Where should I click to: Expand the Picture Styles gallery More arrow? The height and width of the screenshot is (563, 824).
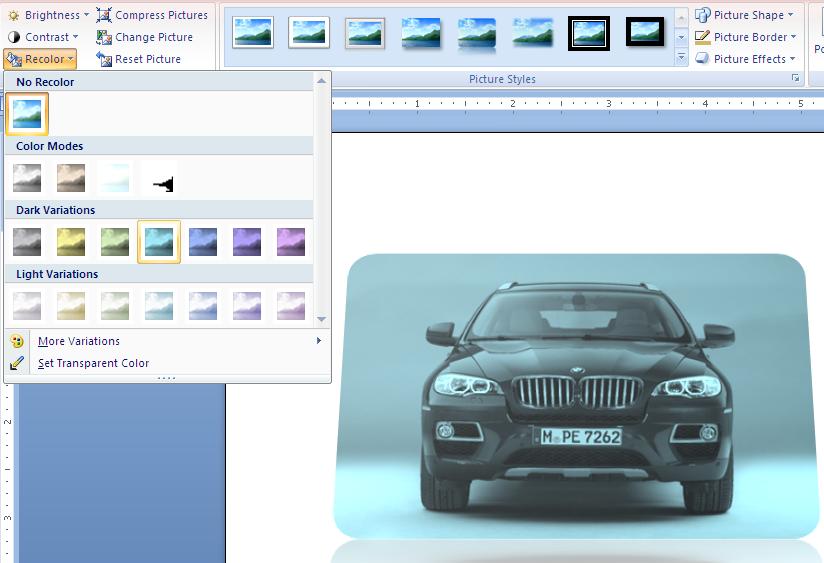pos(682,58)
